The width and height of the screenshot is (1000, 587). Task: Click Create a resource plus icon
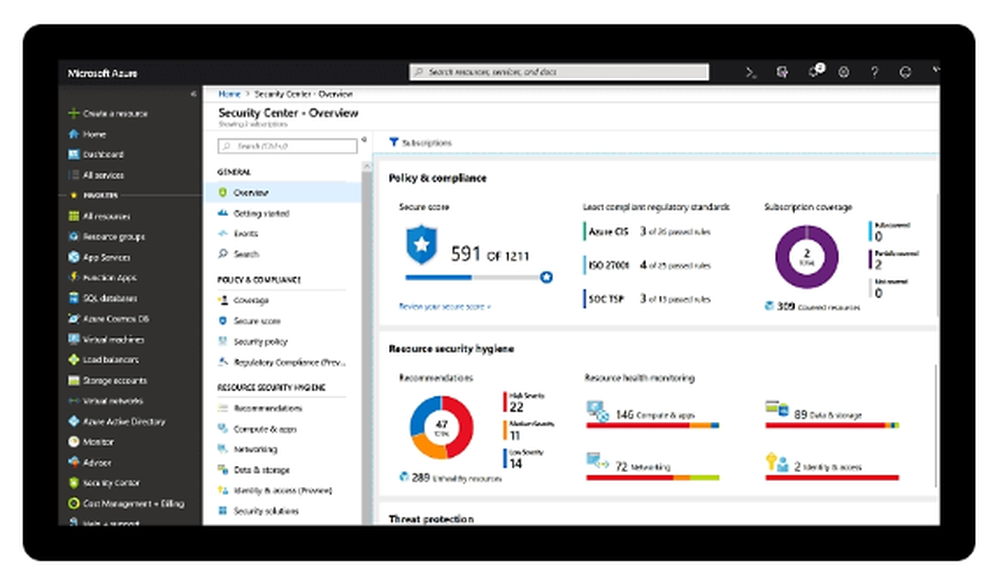pos(73,113)
